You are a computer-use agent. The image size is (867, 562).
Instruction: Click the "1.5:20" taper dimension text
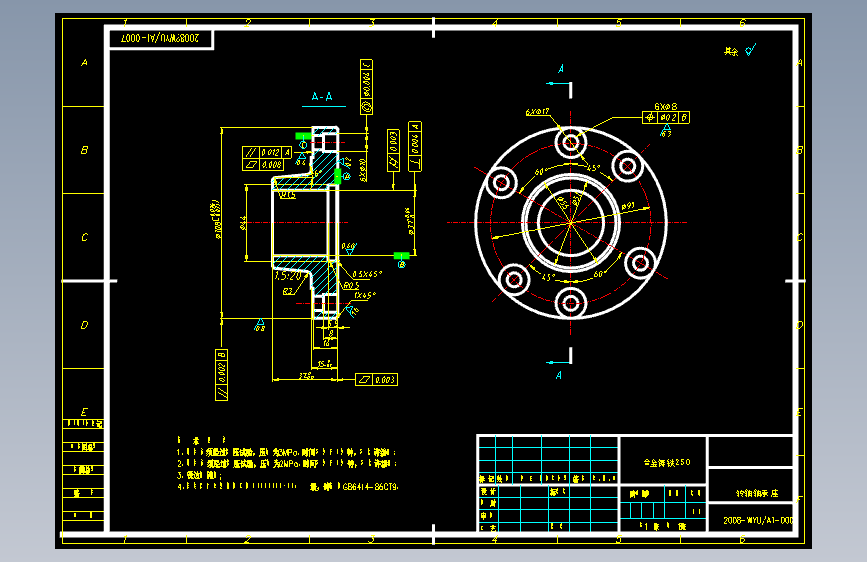click(288, 275)
